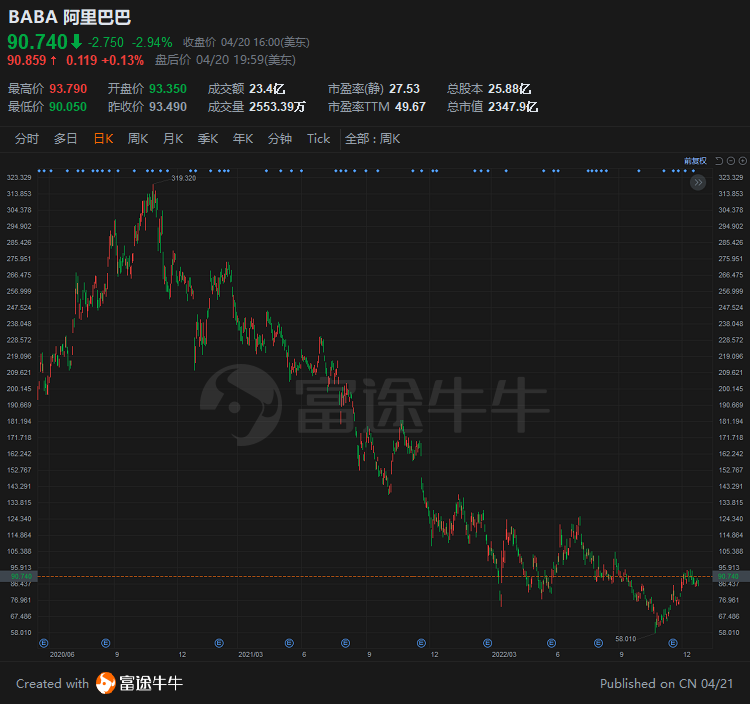
Task: Click the +0.13% after-hours change
Action: click(123, 60)
